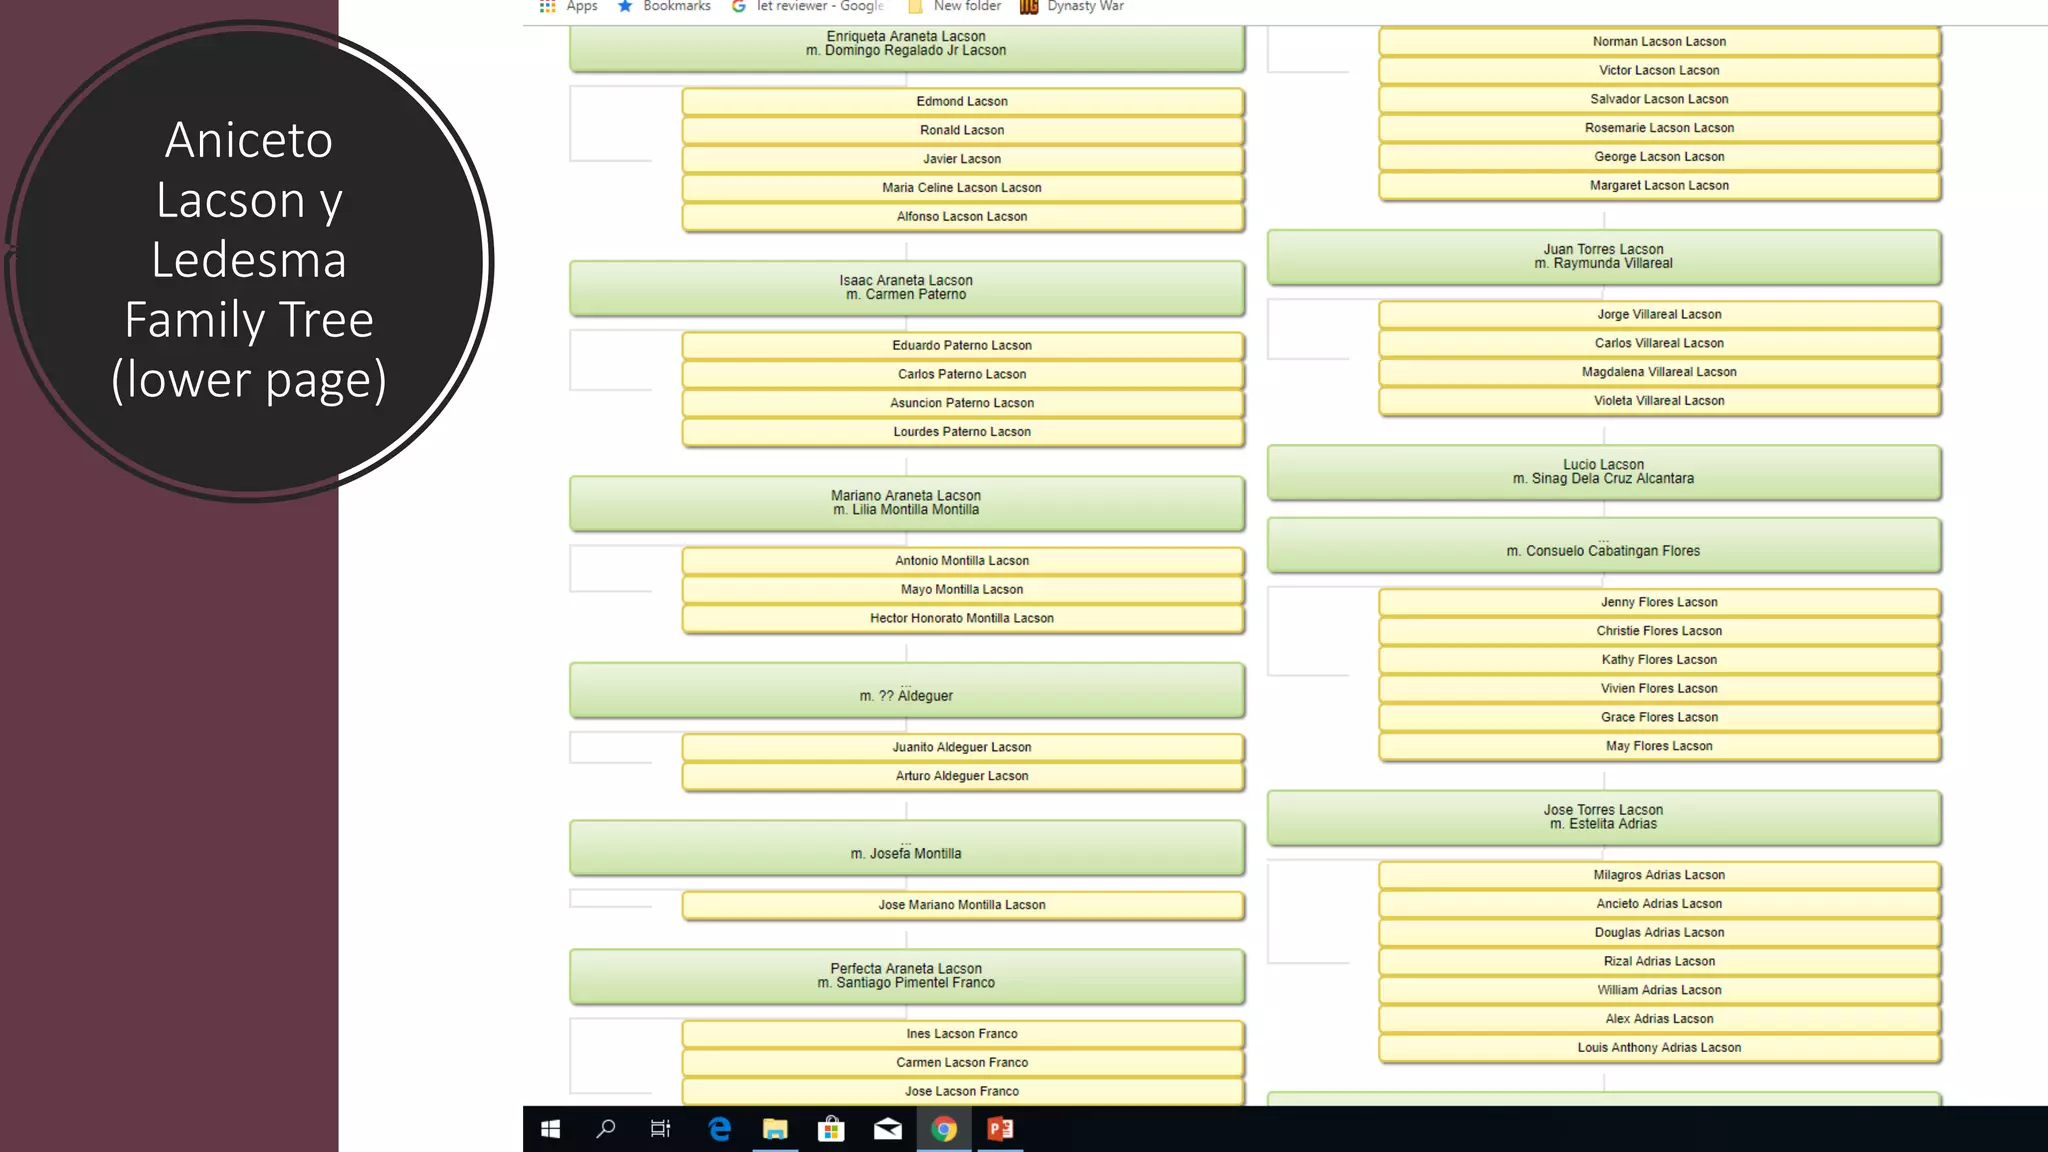2048x1152 pixels.
Task: Open Task View from taskbar
Action: [x=660, y=1129]
